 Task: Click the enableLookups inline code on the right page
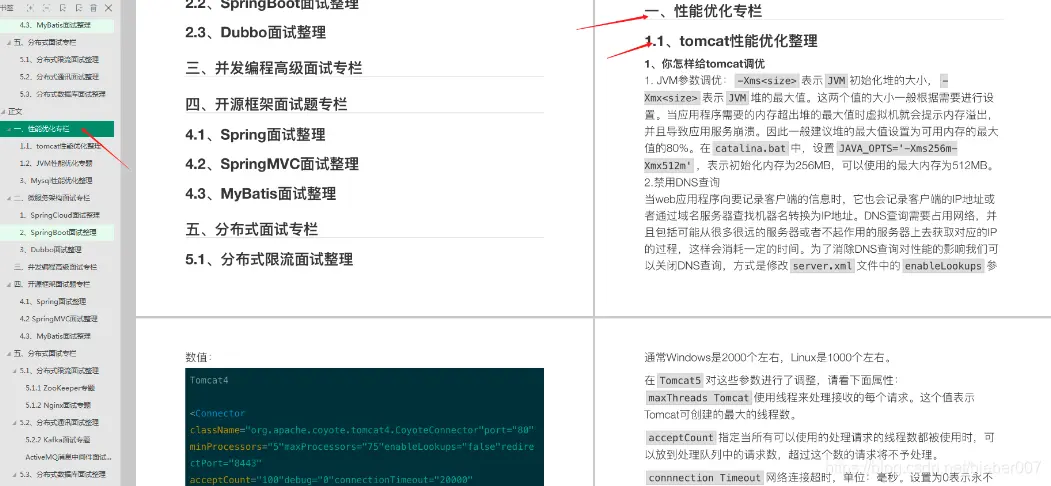tap(942, 266)
